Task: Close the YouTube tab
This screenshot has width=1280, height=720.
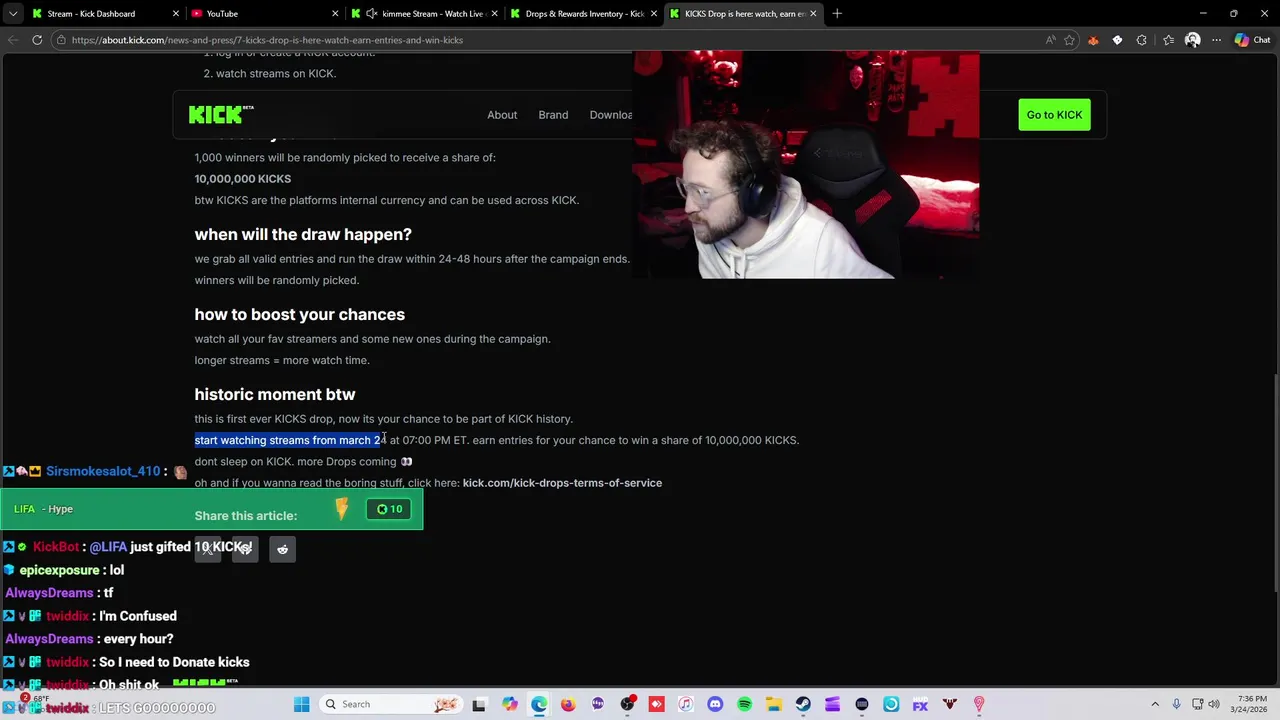Action: click(x=335, y=13)
